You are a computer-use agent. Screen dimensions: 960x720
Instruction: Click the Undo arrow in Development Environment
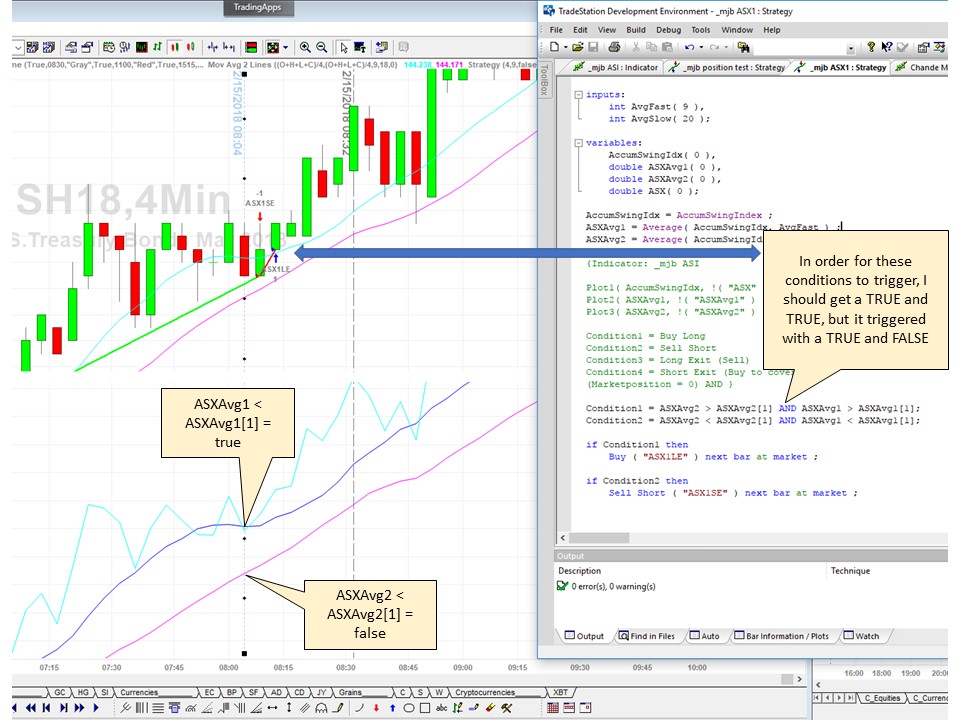[x=690, y=47]
